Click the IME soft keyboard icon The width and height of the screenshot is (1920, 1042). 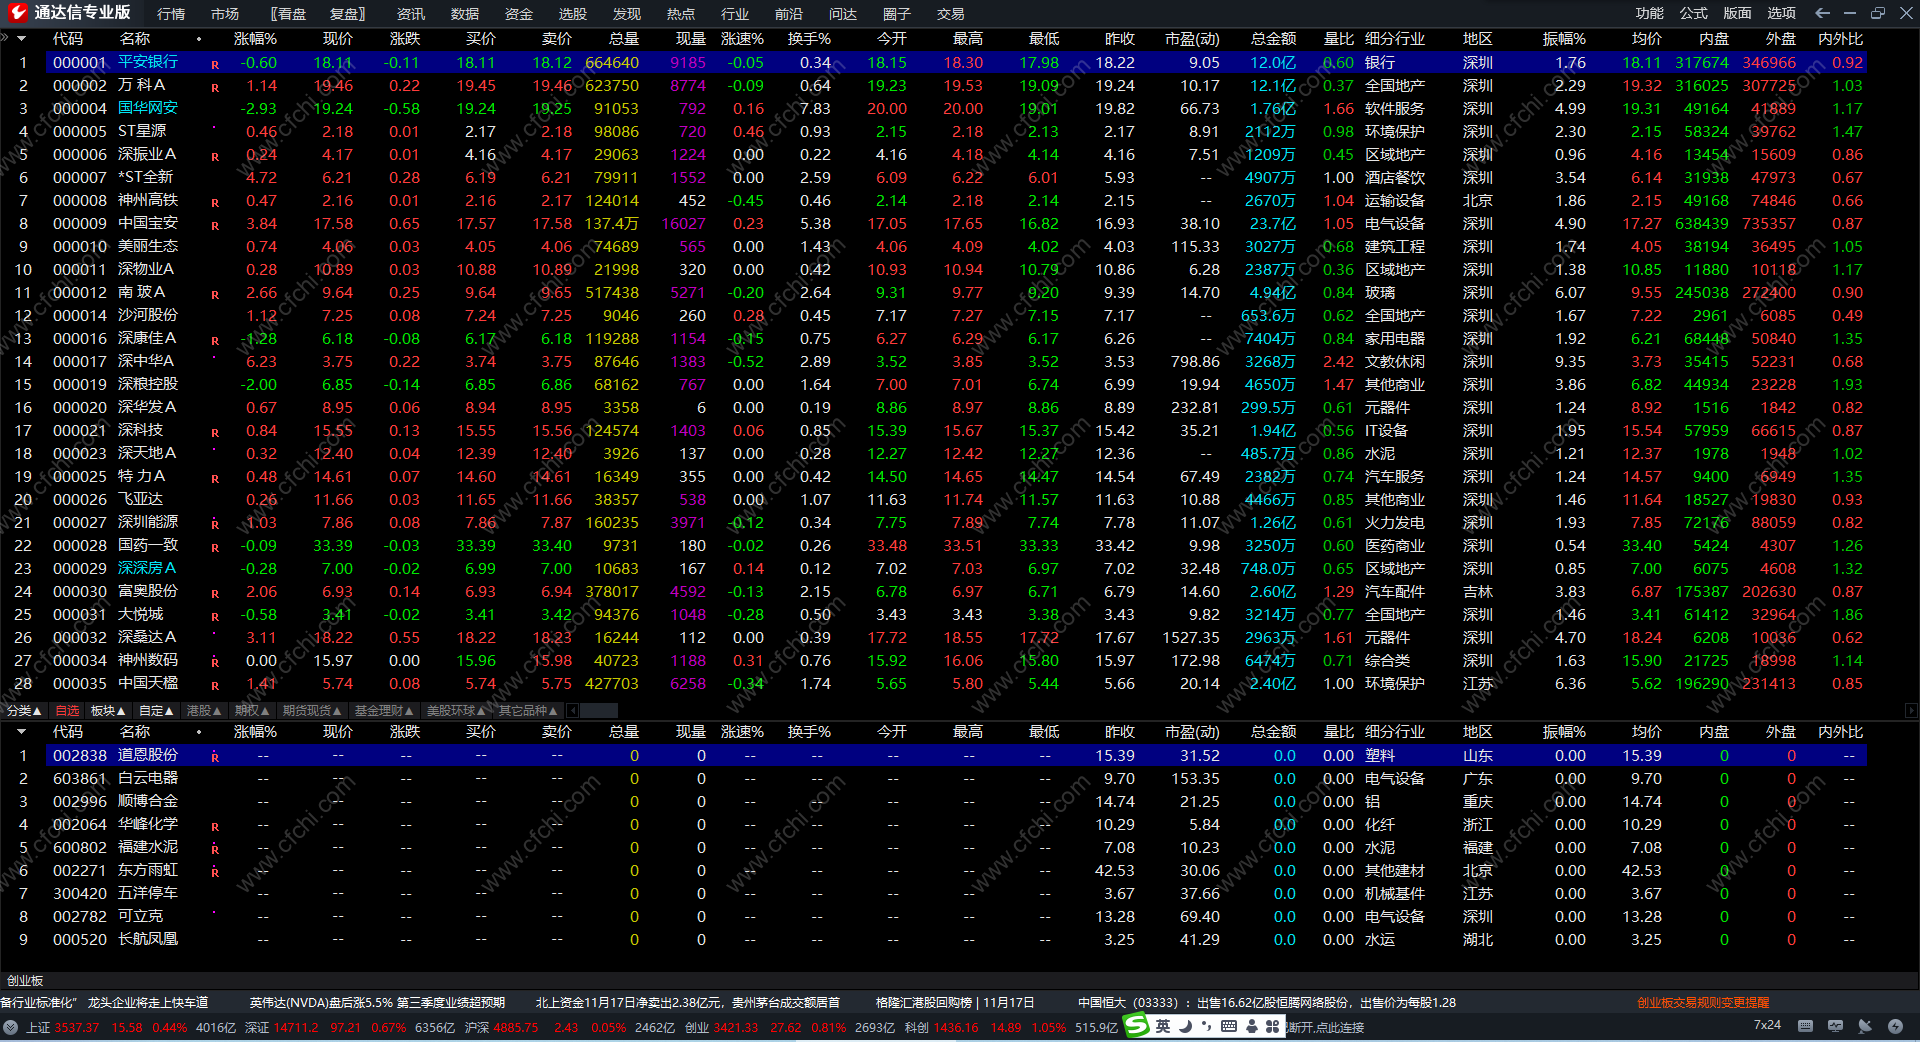(x=1229, y=1026)
